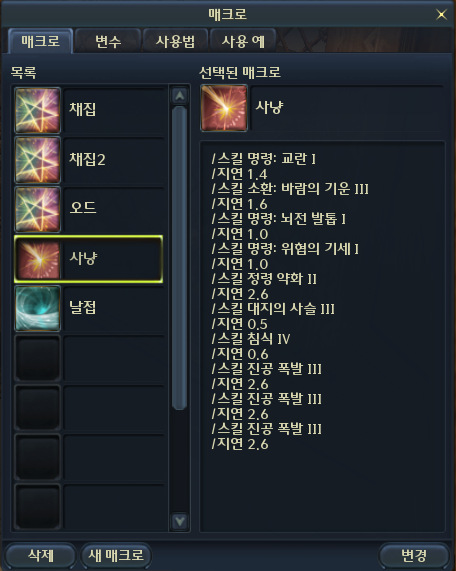Viewport: 456px width, 571px height.
Task: Click the macro list scrollbar thumb
Action: pyautogui.click(x=179, y=258)
